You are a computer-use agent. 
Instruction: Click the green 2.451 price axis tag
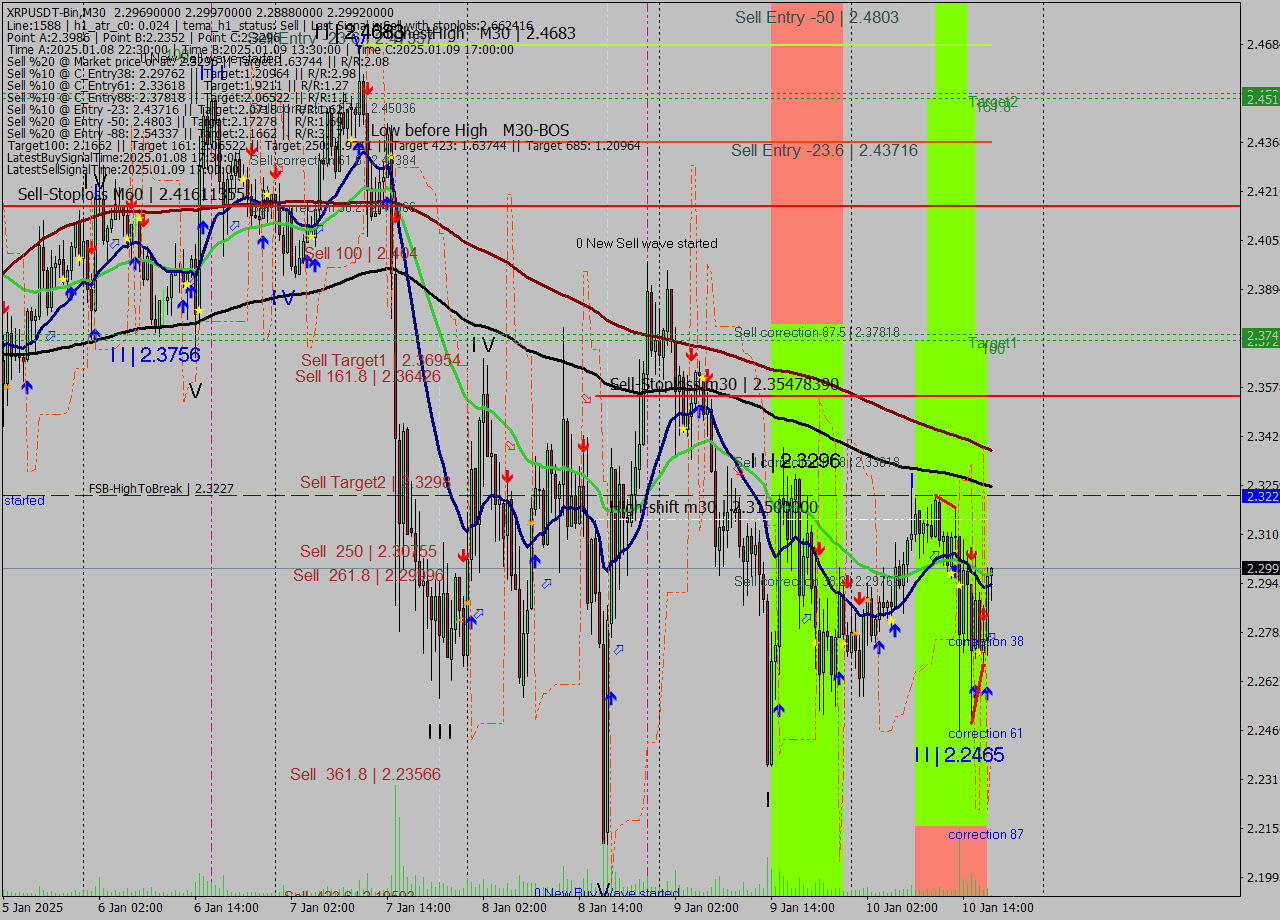tap(1260, 97)
